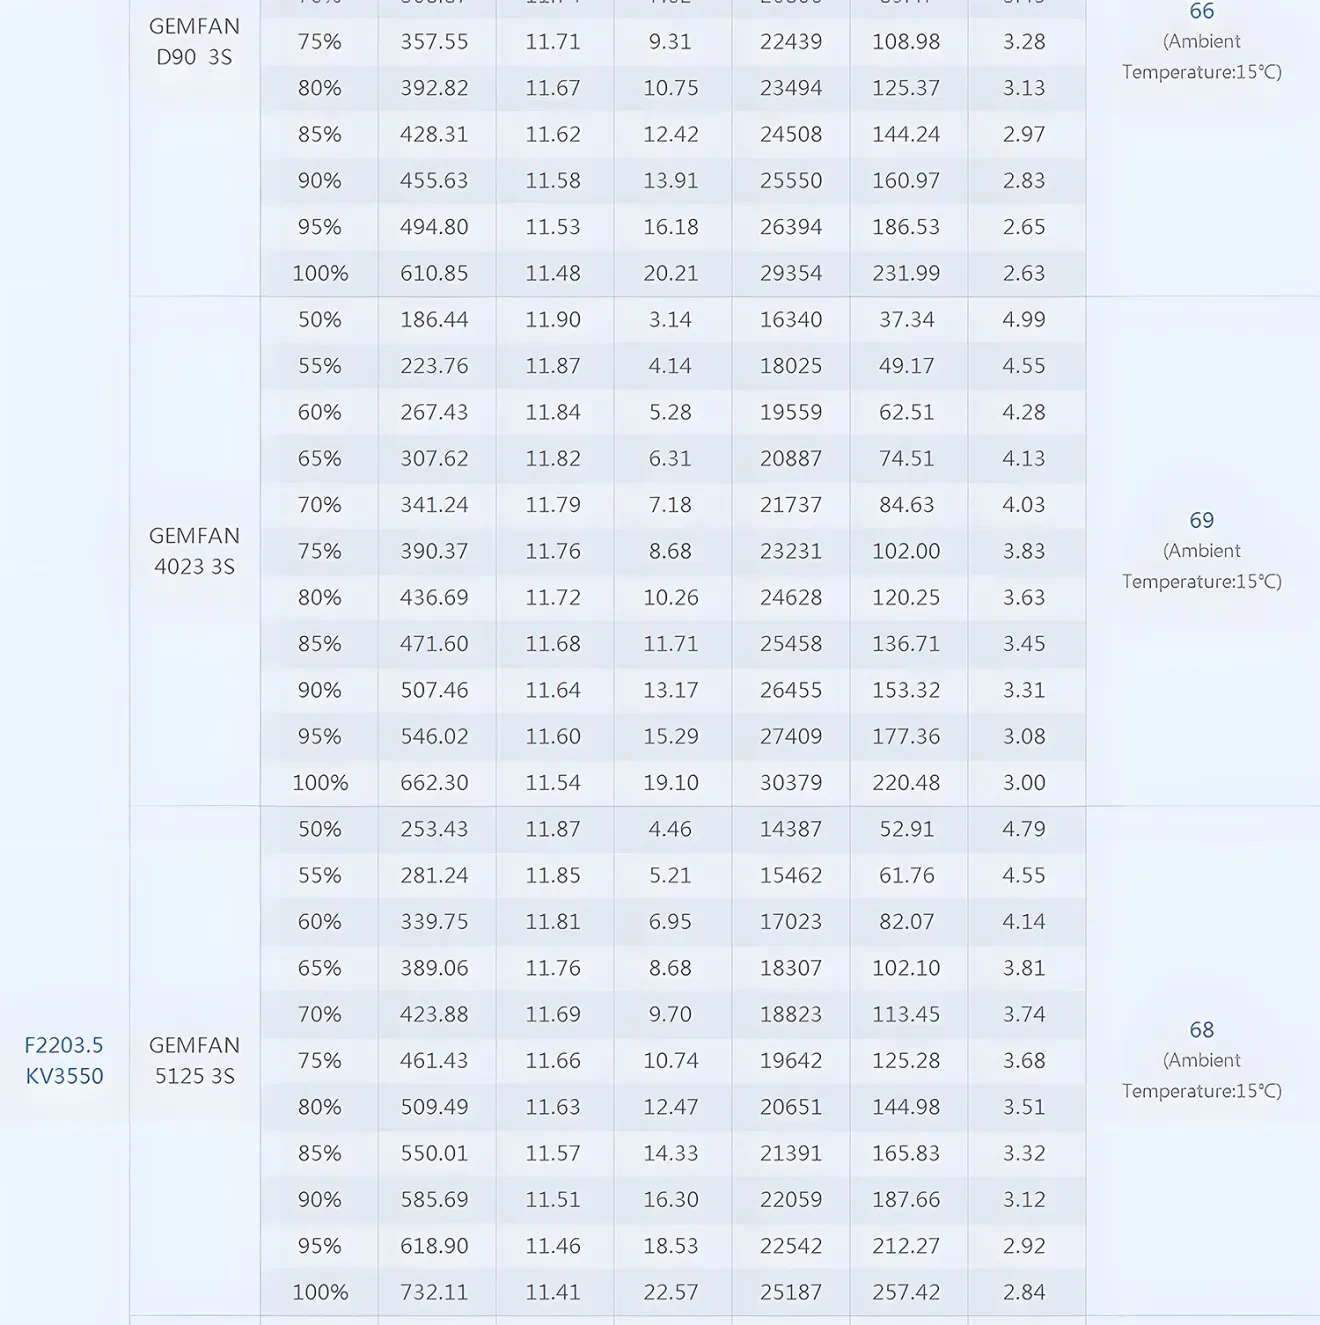Select the 610.85 cell
Image resolution: width=1320 pixels, height=1325 pixels.
[x=434, y=273]
